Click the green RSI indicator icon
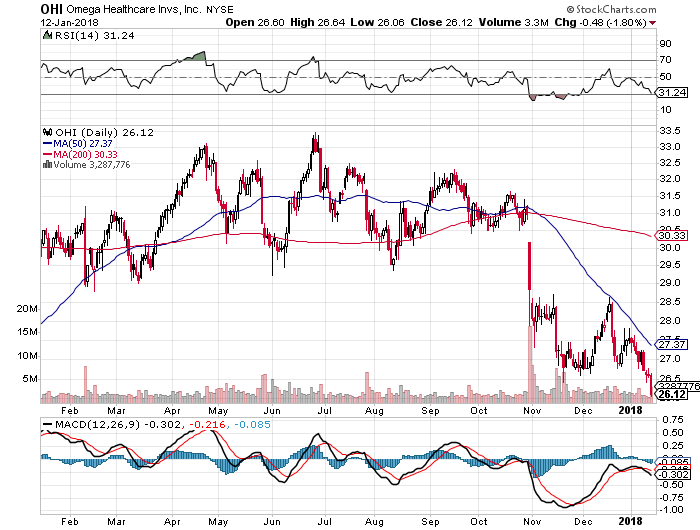 47,35
